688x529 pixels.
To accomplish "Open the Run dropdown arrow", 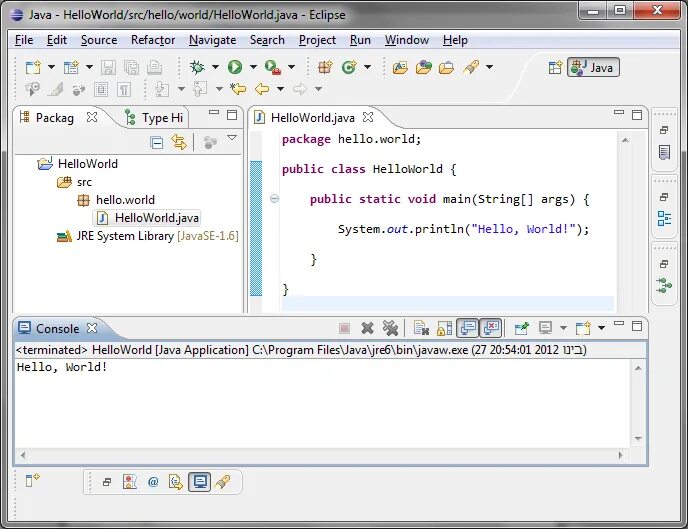I will tap(253, 67).
